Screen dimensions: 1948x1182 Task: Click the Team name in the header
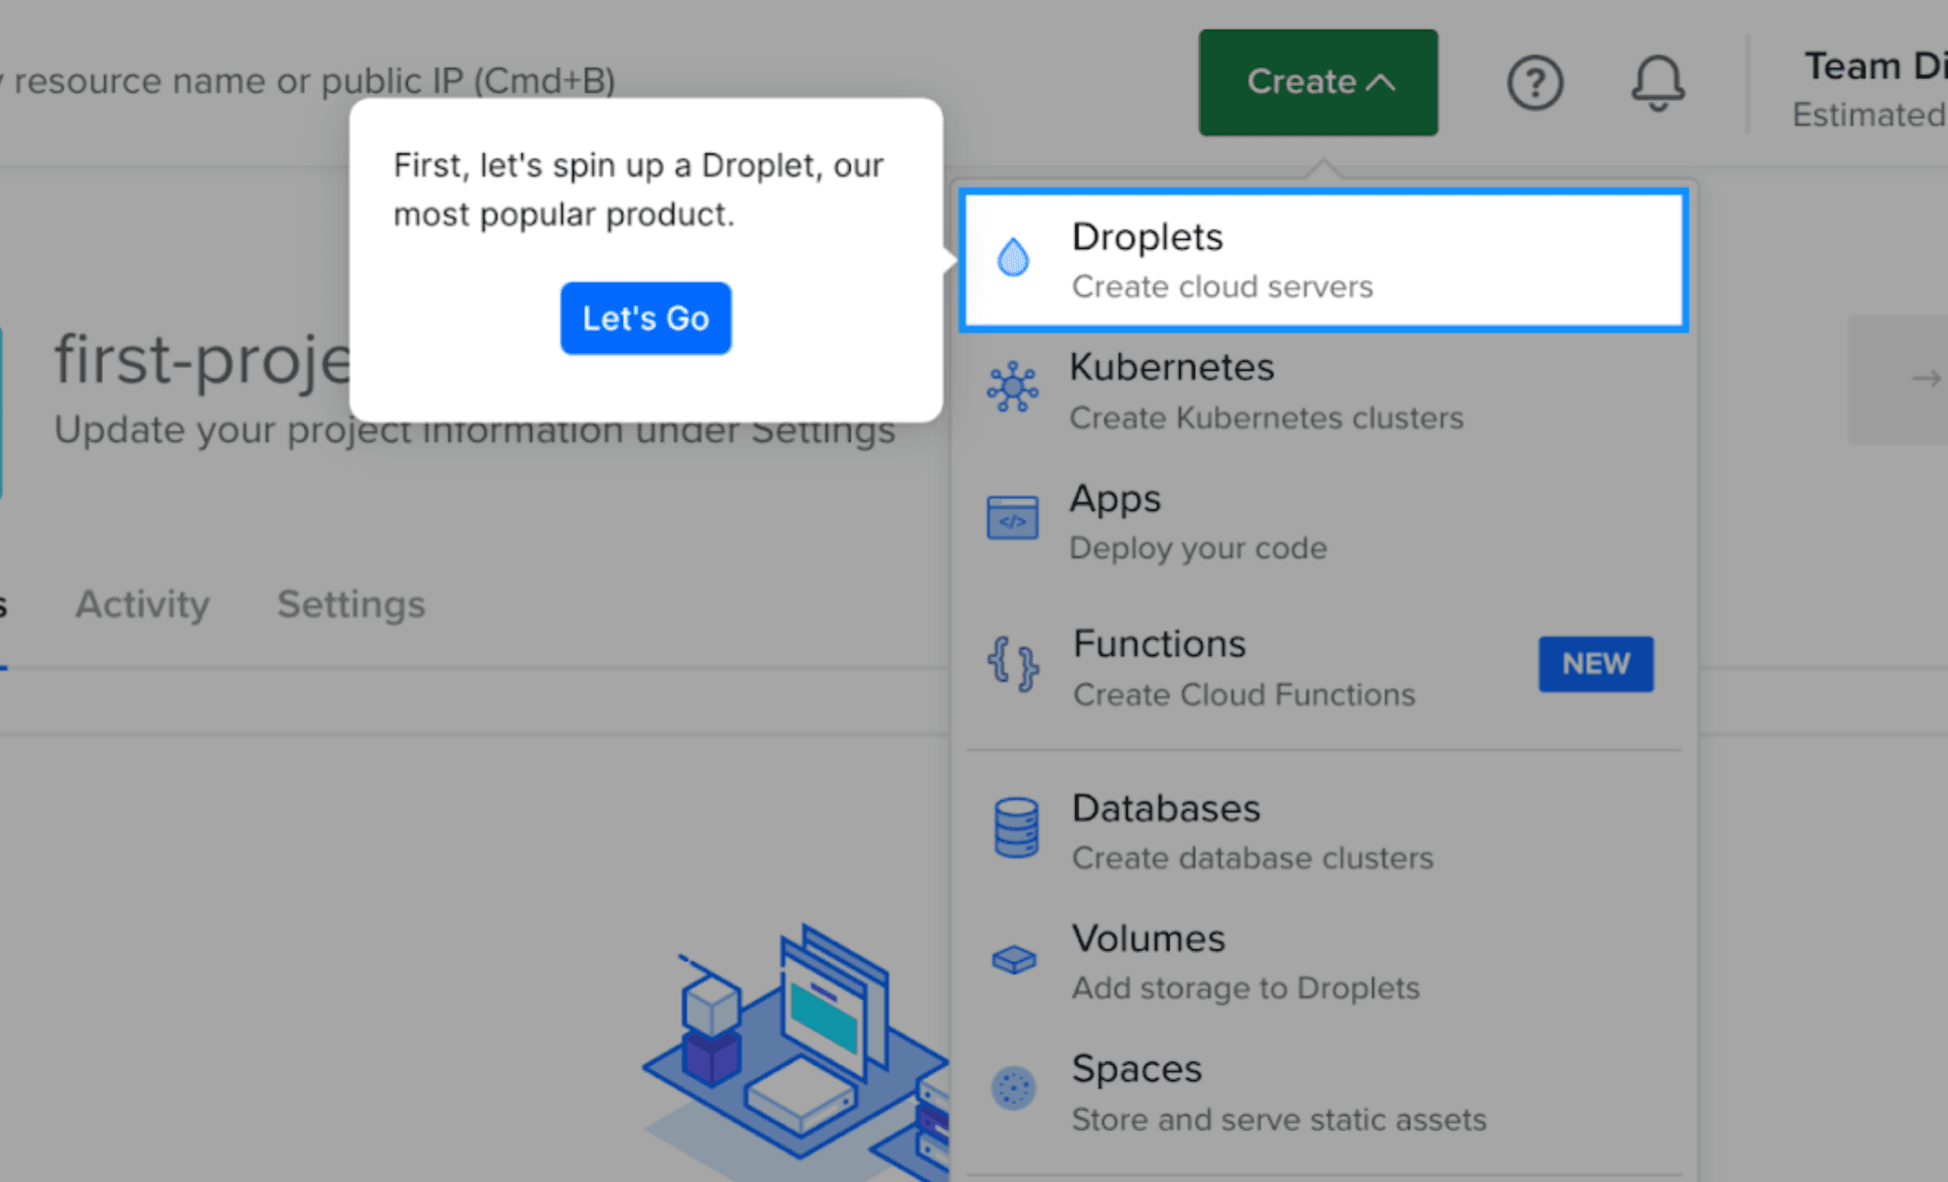(x=1876, y=66)
